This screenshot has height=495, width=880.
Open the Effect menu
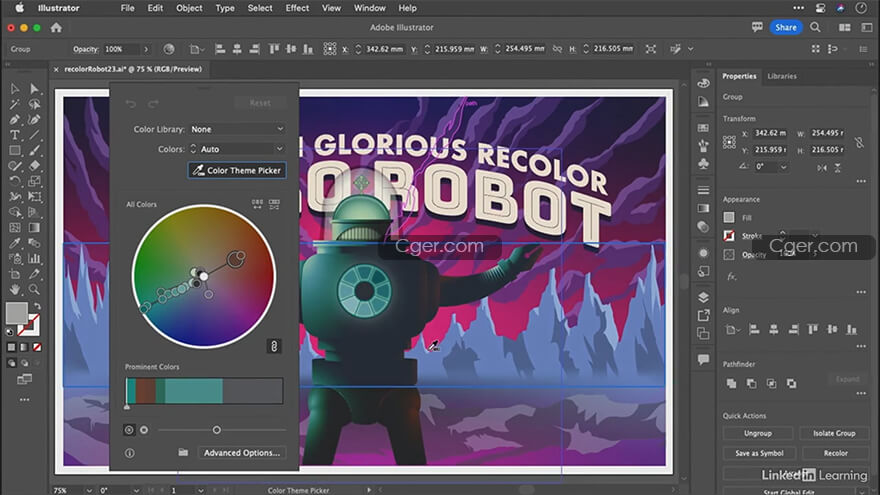tap(297, 8)
